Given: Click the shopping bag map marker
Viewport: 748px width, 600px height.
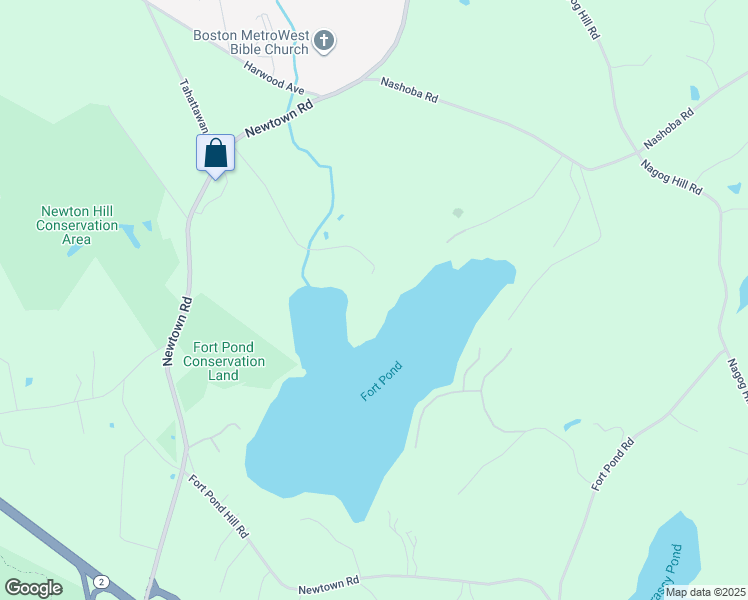Looking at the screenshot, I should [x=216, y=156].
